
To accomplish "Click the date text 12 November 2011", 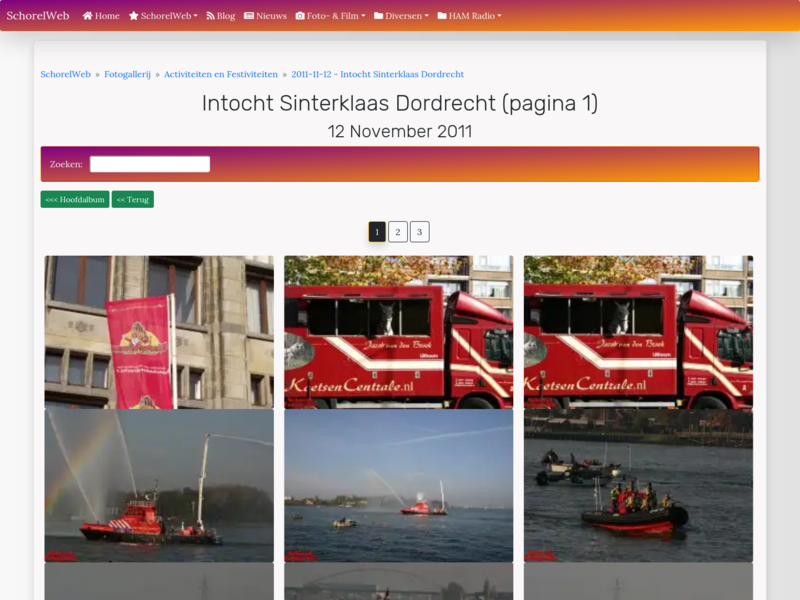I will click(x=400, y=131).
